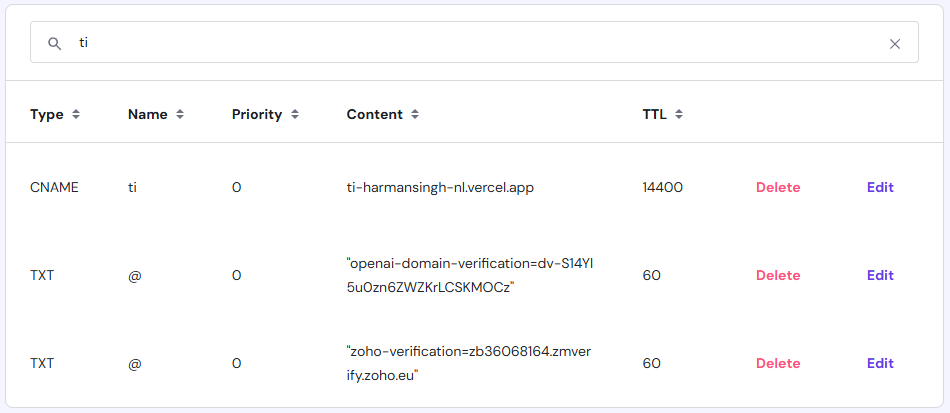This screenshot has width=950, height=413.
Task: Edit the CNAME ti record
Action: coord(880,187)
